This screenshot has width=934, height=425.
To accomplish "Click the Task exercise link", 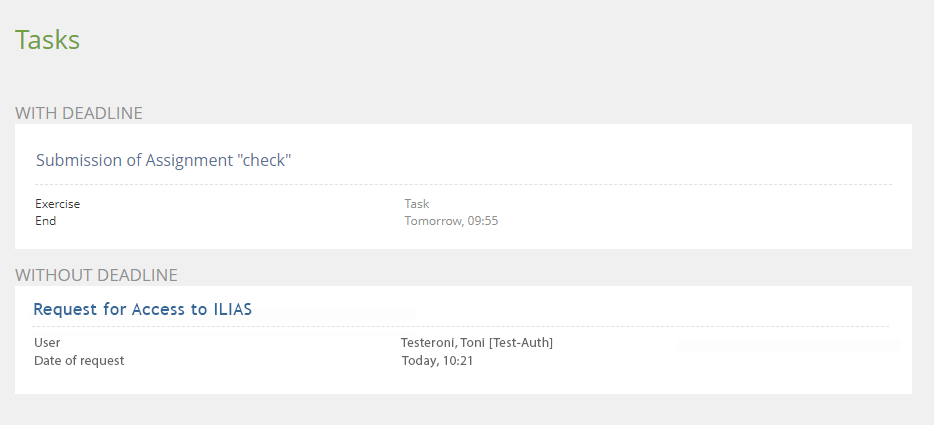I will [416, 204].
